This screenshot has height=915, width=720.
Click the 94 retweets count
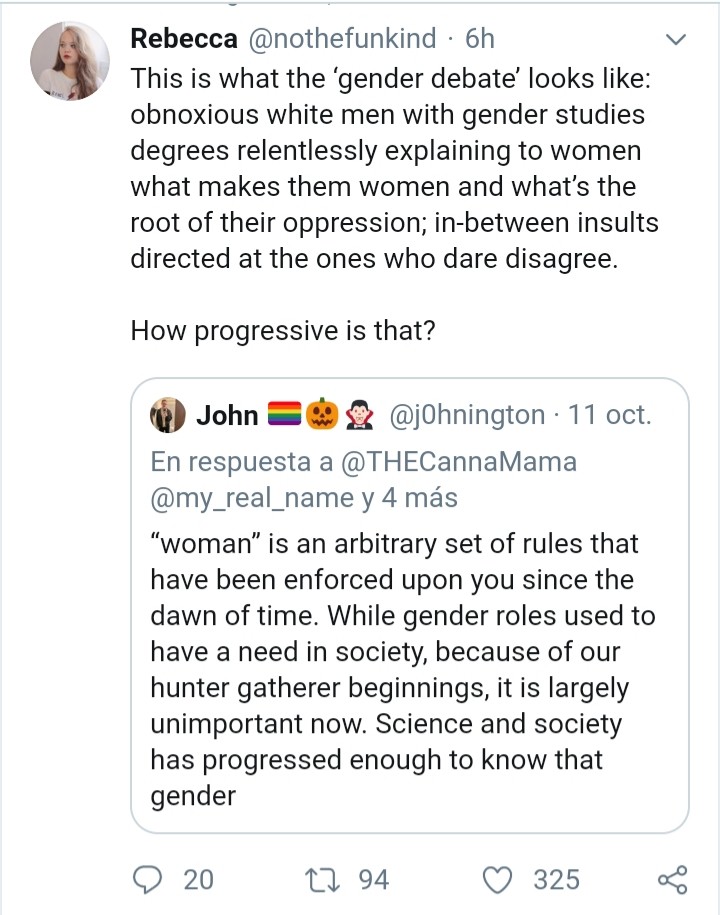coord(373,879)
